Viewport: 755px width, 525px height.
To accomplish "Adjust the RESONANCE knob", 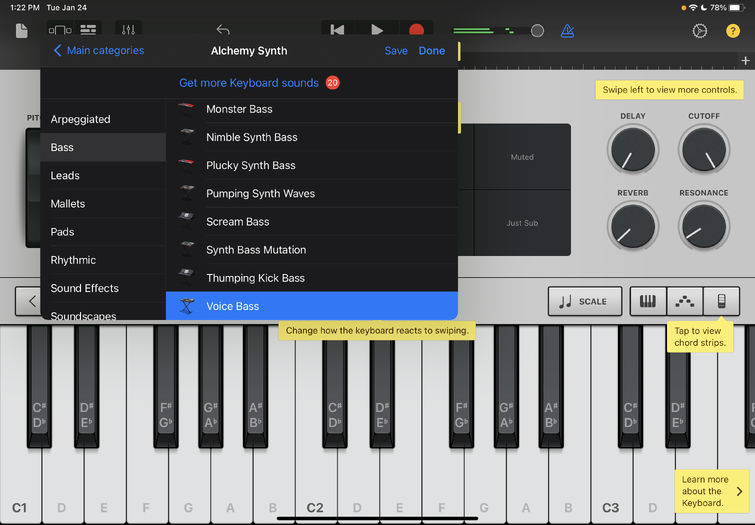I will 704,225.
